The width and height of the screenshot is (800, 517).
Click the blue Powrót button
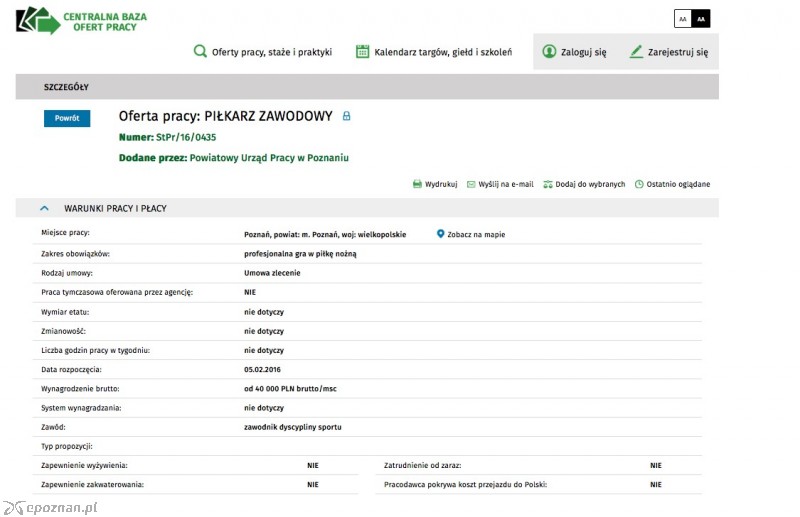click(x=67, y=118)
